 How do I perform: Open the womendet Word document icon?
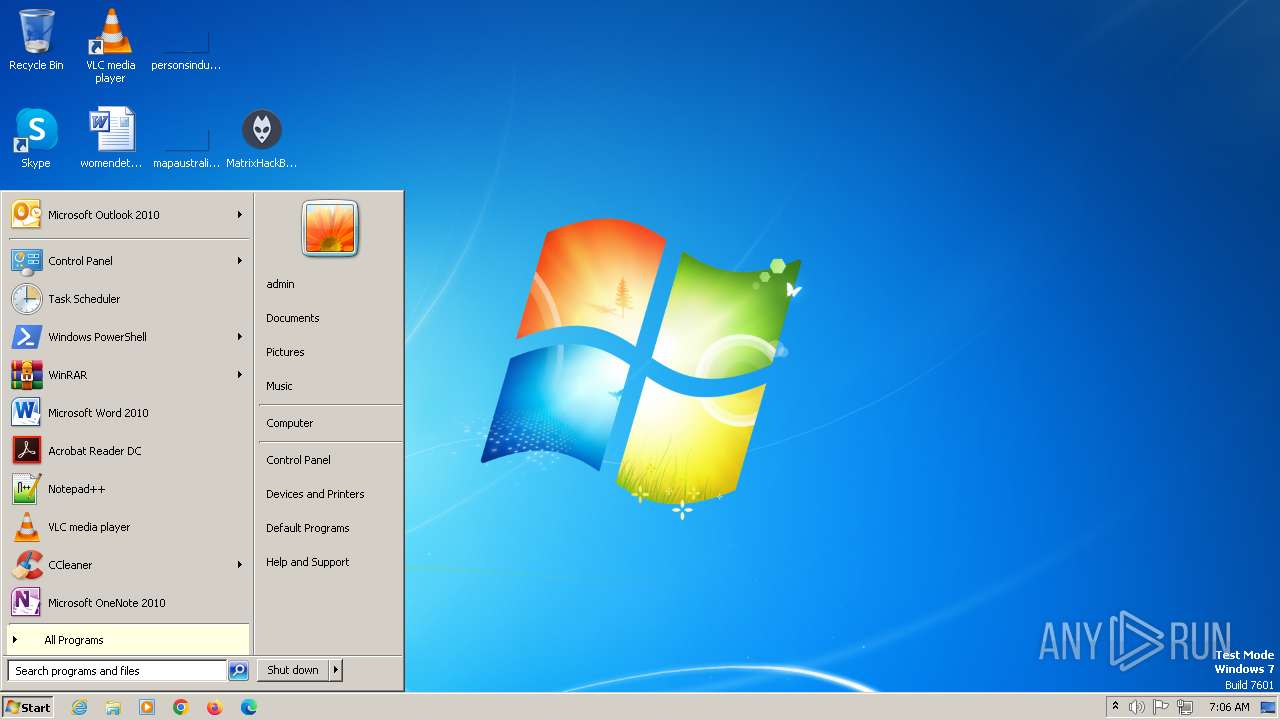pyautogui.click(x=111, y=138)
